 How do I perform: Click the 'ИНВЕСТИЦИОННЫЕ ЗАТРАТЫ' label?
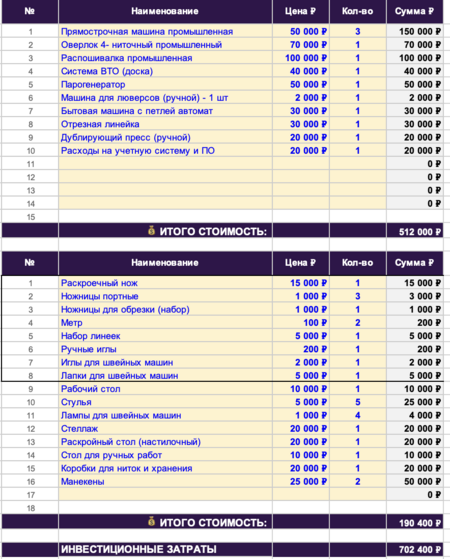139,549
